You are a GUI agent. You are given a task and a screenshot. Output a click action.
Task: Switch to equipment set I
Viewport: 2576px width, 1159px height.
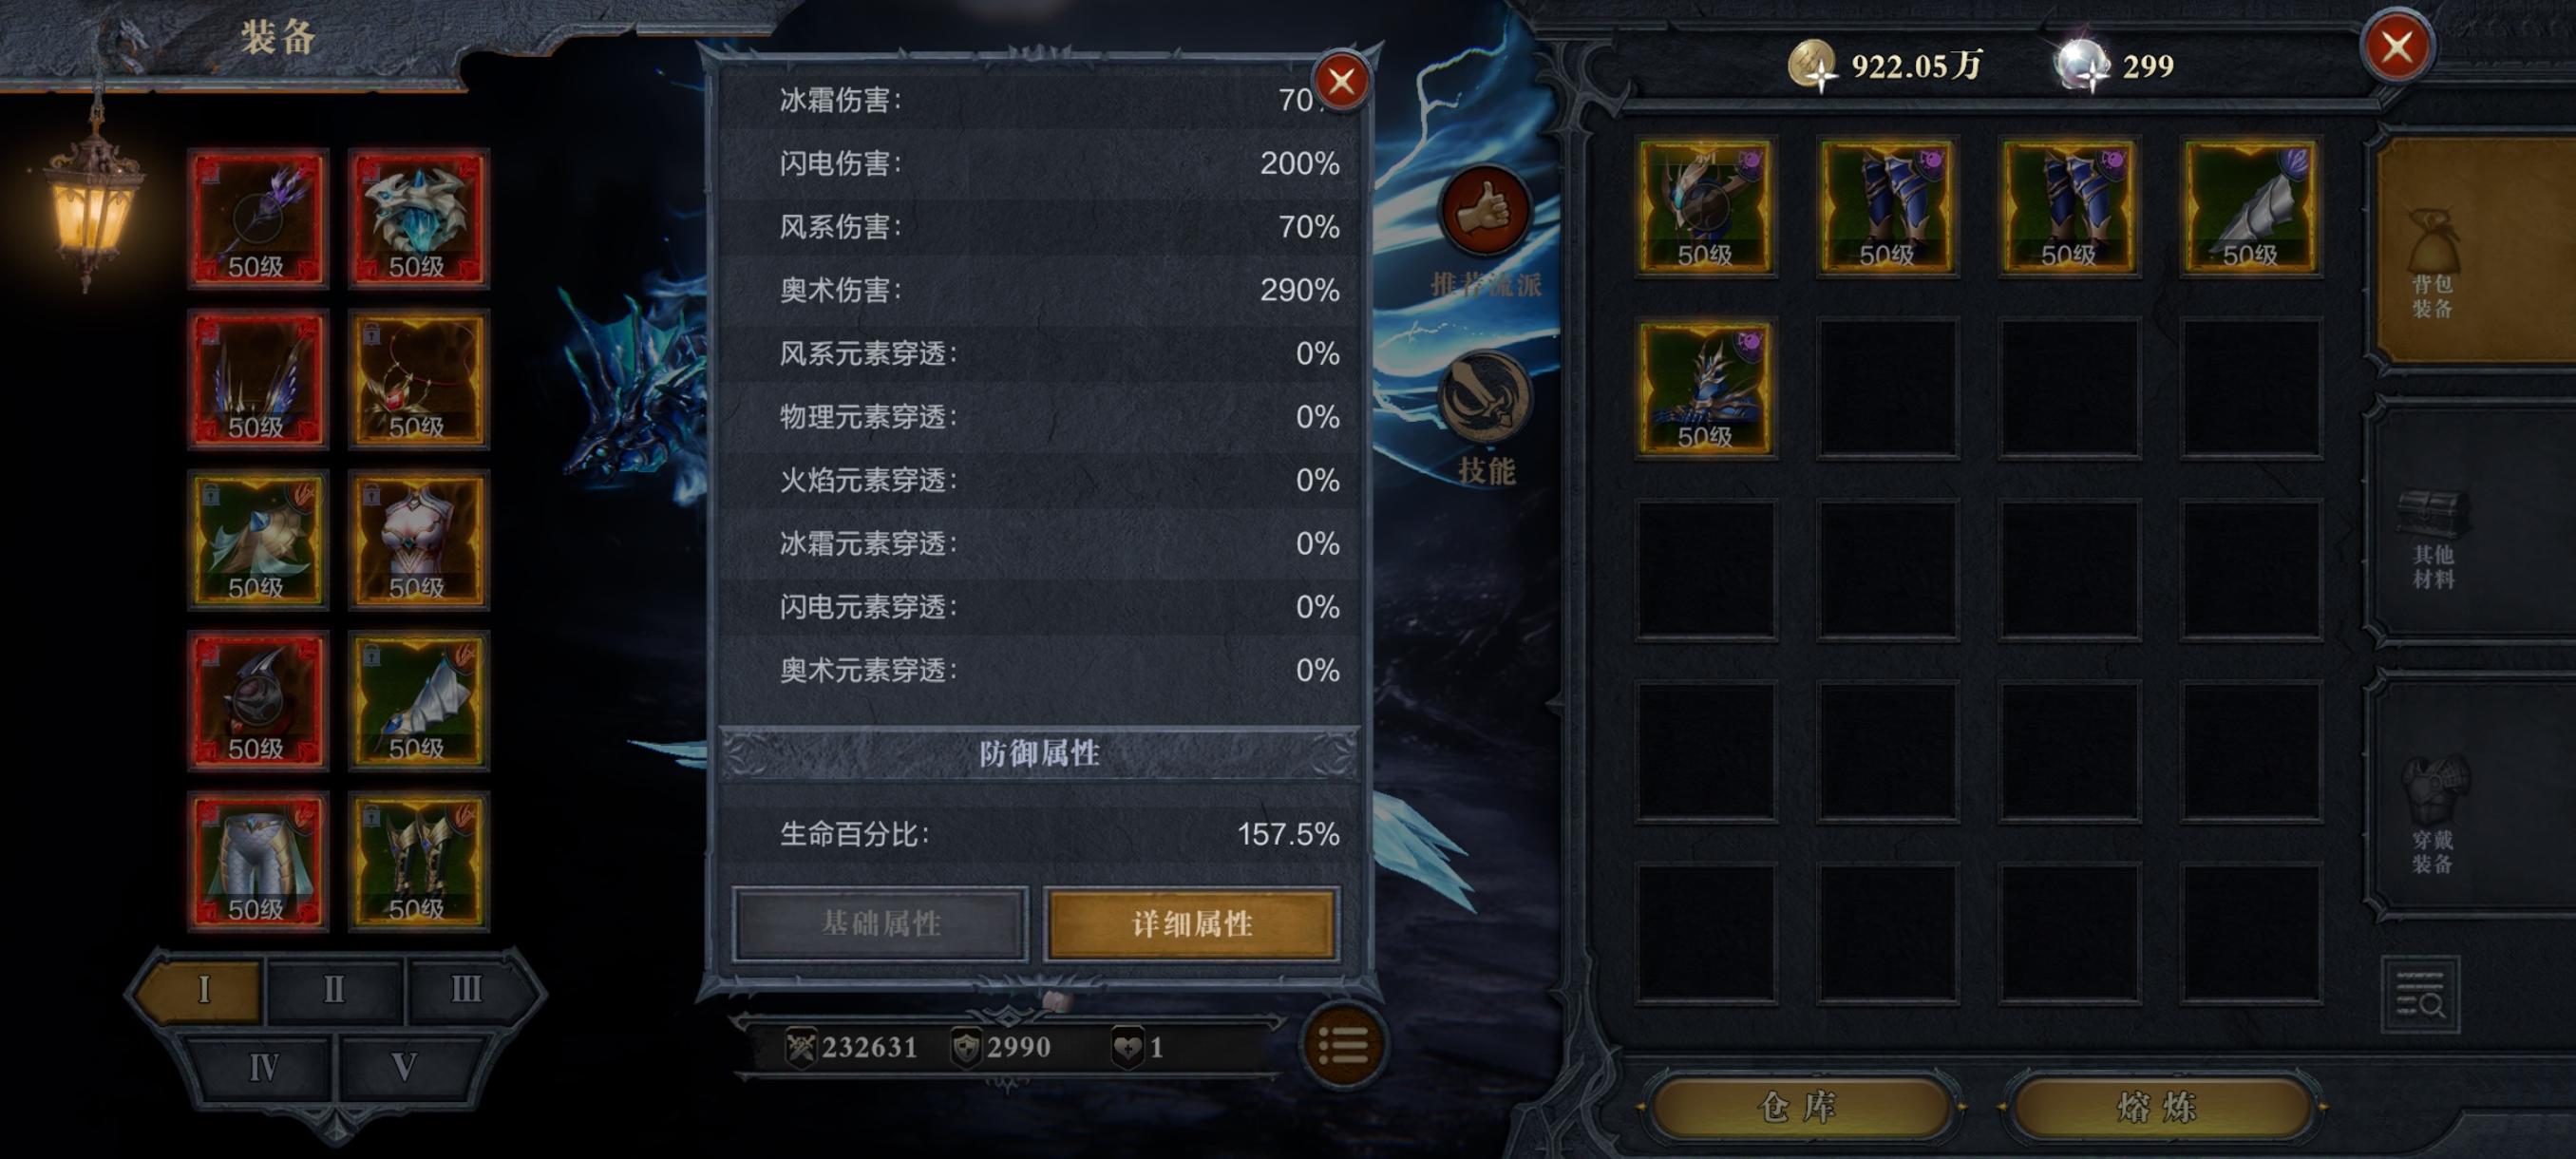203,990
